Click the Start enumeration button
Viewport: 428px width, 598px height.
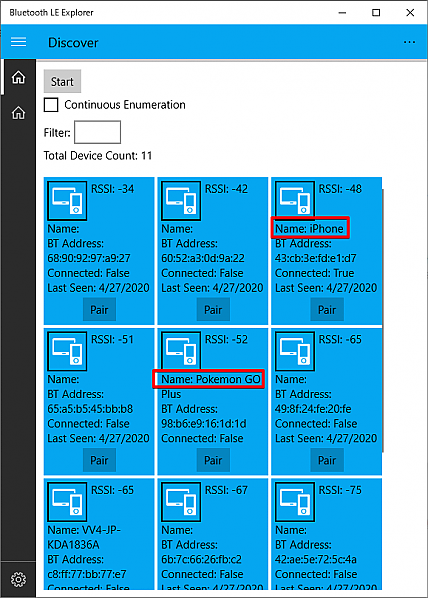tap(62, 81)
